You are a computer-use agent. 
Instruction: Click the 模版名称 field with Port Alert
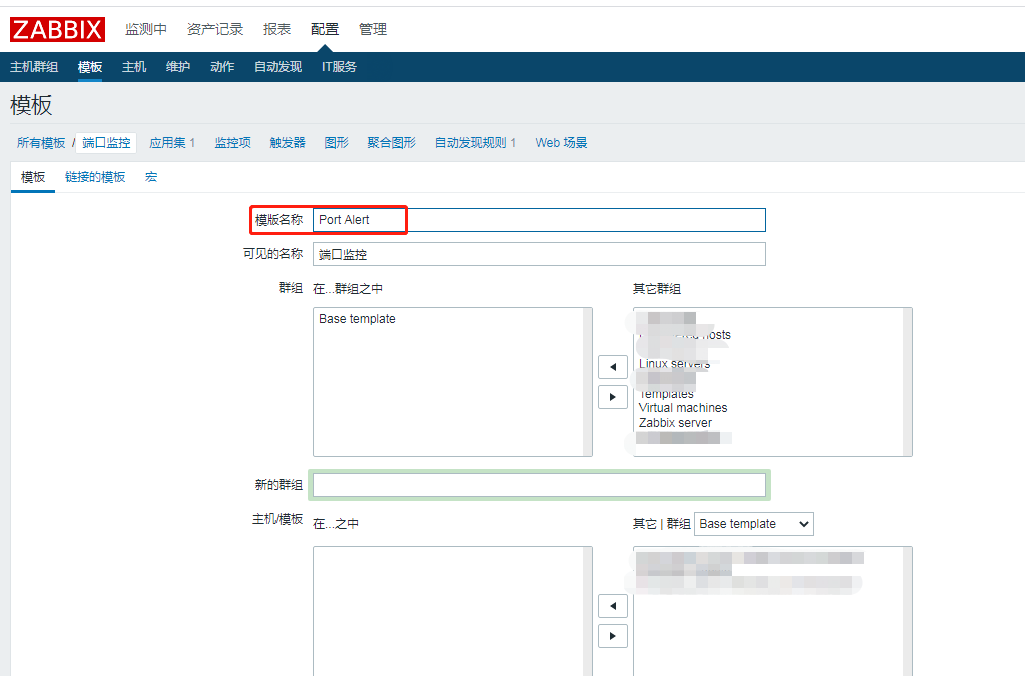coord(539,220)
